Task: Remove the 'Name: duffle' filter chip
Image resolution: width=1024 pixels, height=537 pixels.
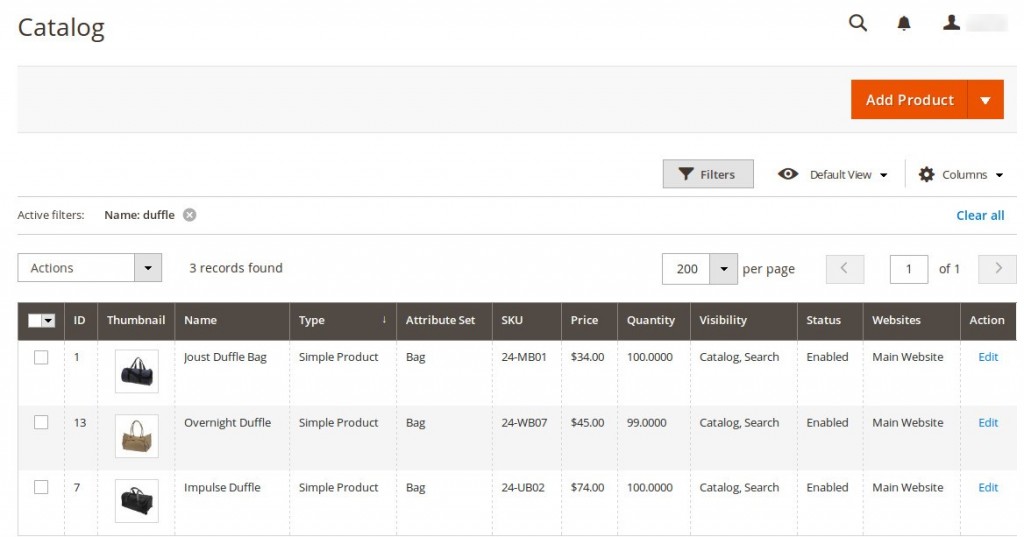Action: (x=189, y=215)
